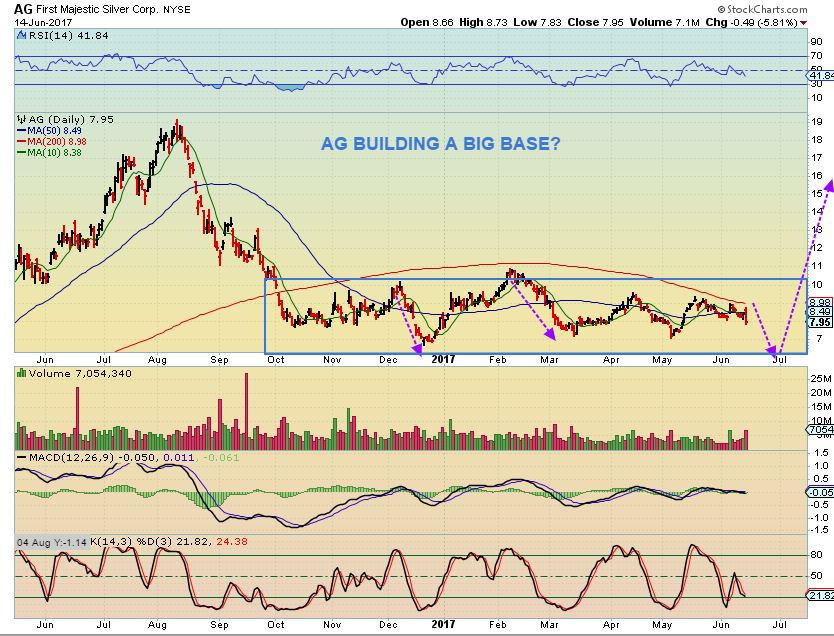Image resolution: width=834 pixels, height=636 pixels.
Task: Click the Close 7.95 value in header
Action: click(595, 22)
